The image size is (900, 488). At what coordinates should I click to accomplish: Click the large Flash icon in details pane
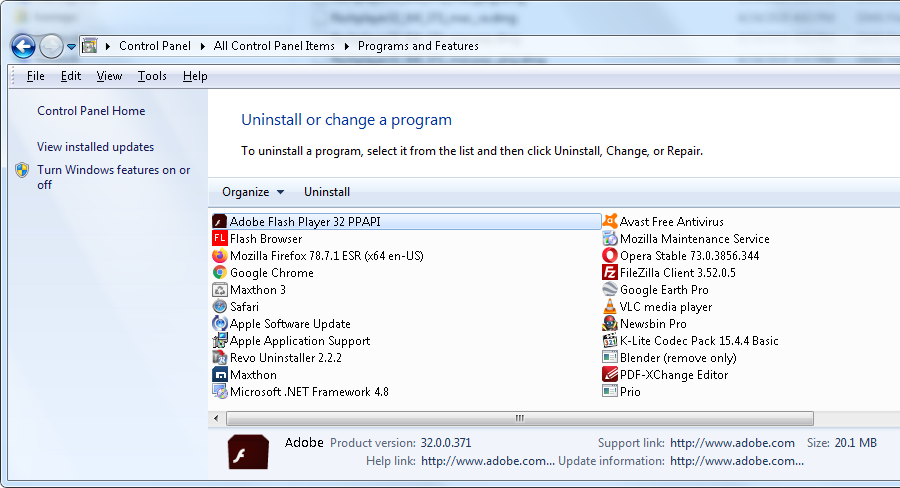coord(248,452)
